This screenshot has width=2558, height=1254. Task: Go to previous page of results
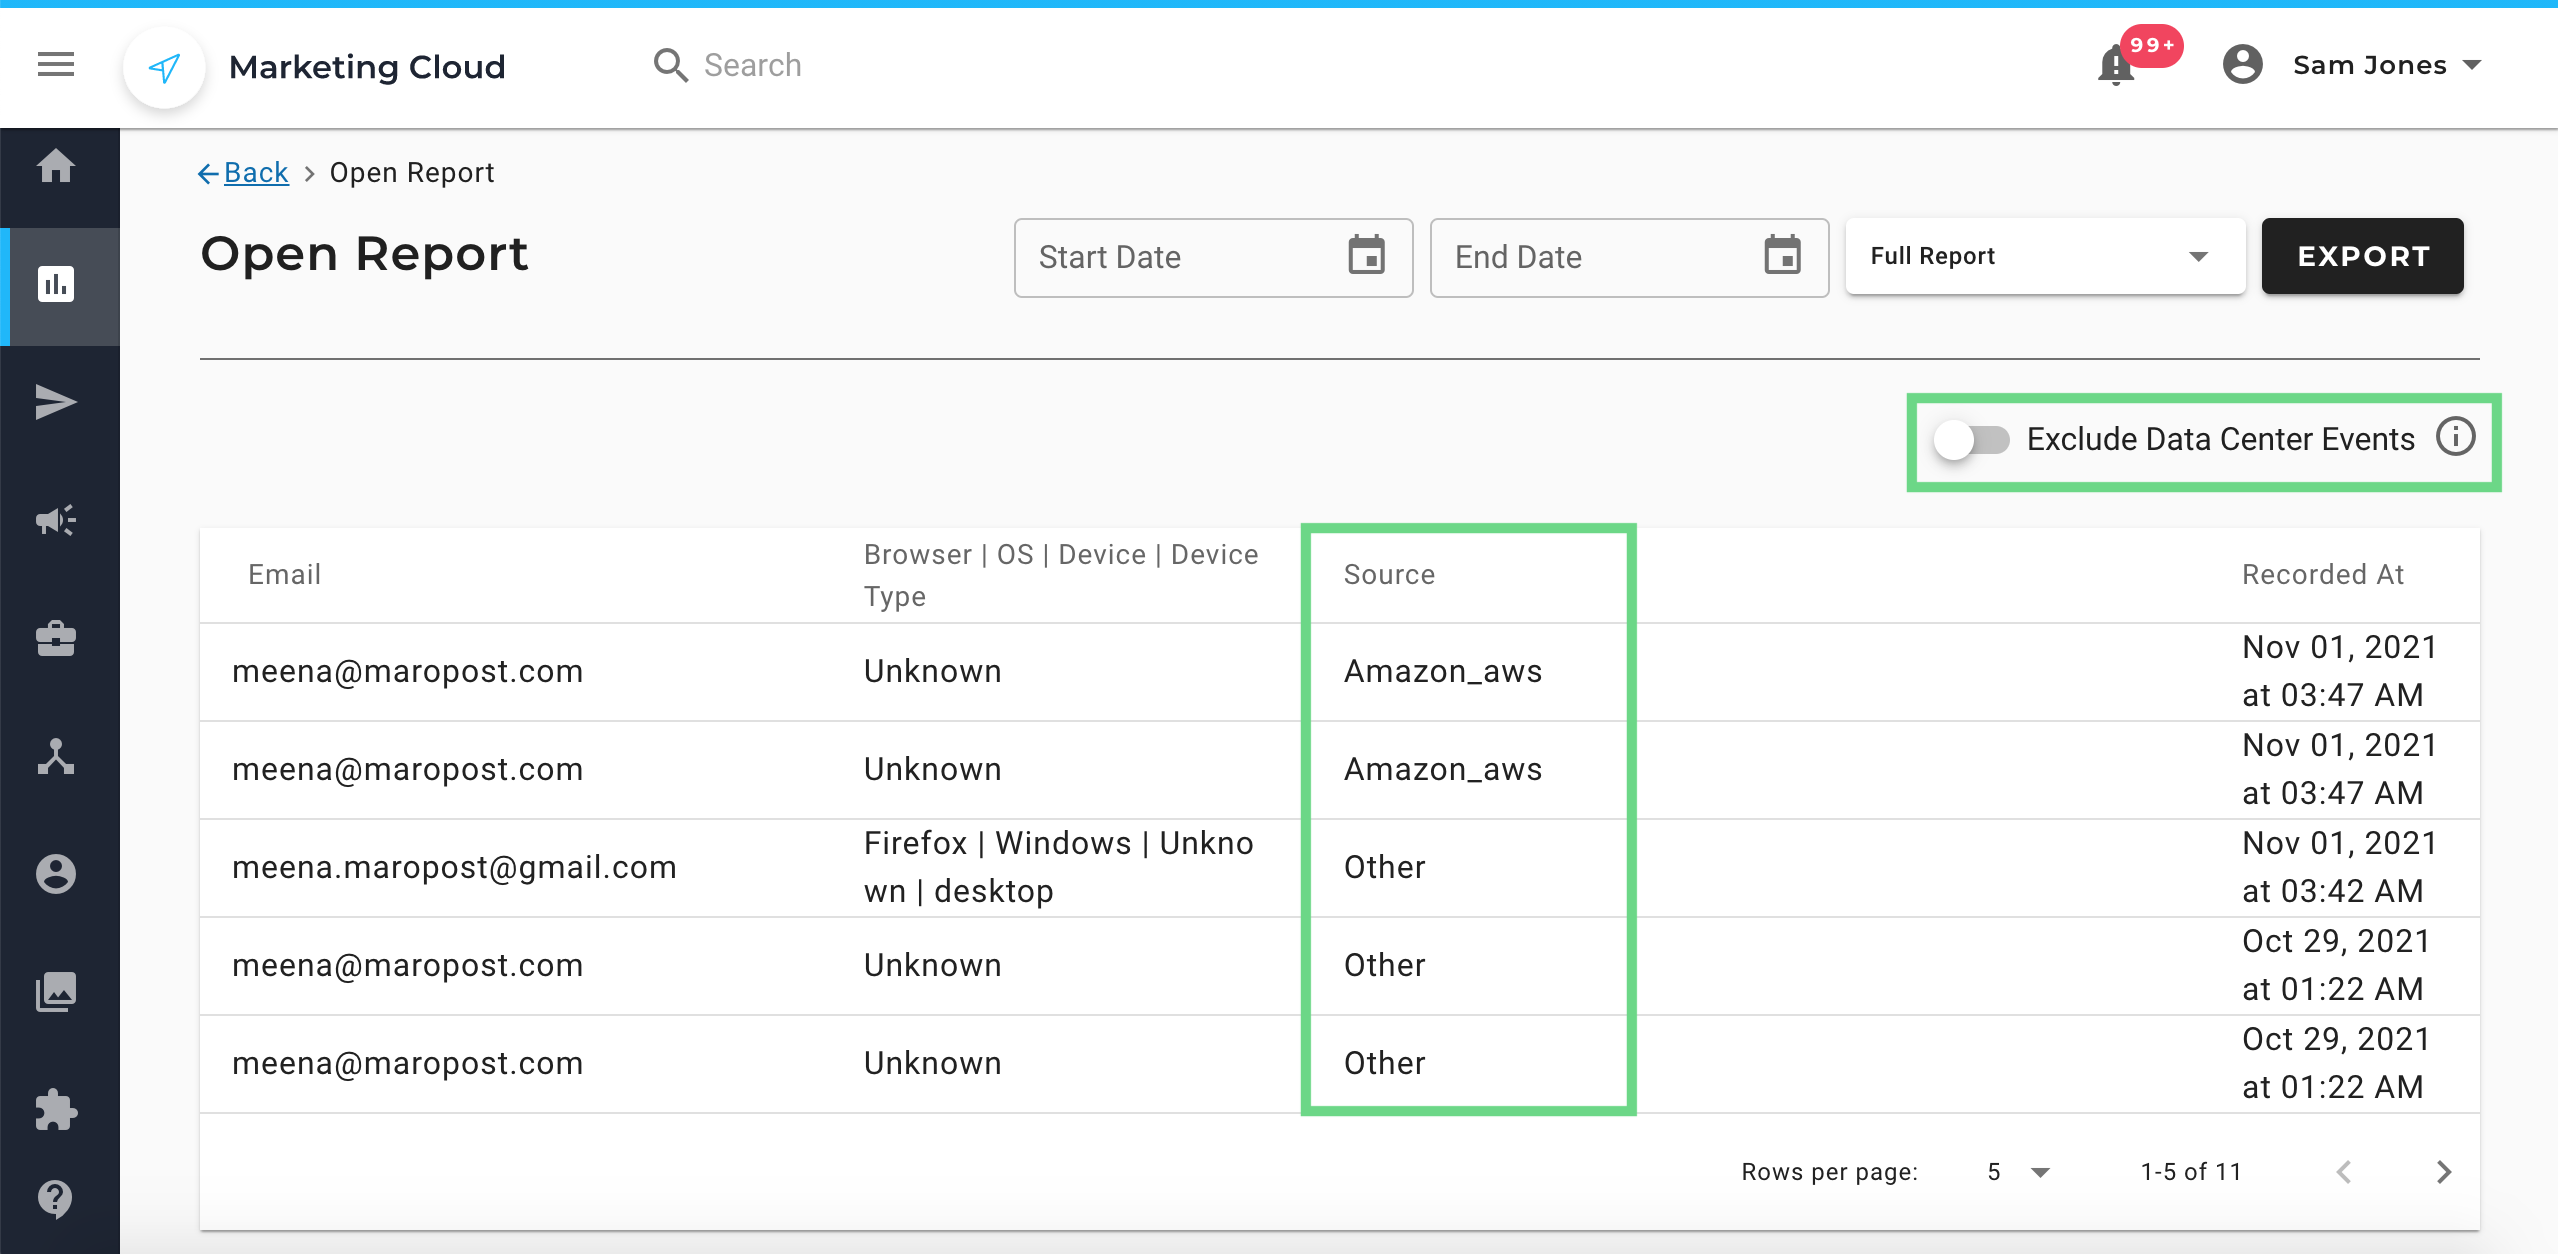pyautogui.click(x=2344, y=1172)
